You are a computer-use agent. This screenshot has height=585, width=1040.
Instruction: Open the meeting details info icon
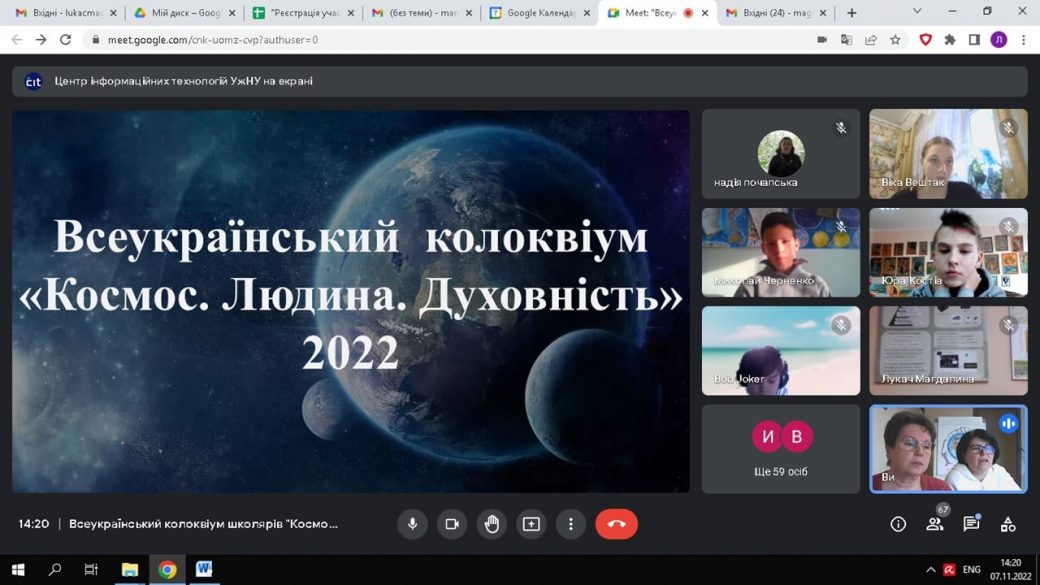pyautogui.click(x=898, y=524)
